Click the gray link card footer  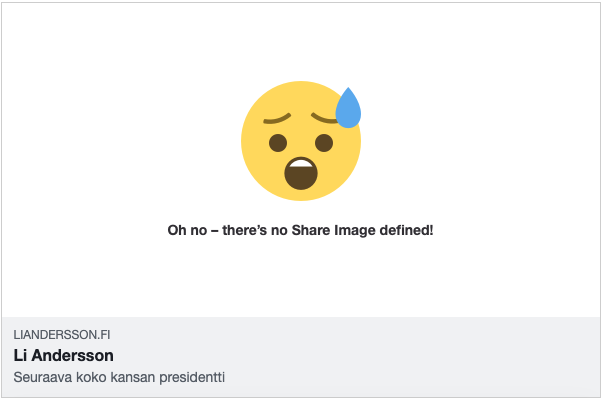click(x=301, y=357)
